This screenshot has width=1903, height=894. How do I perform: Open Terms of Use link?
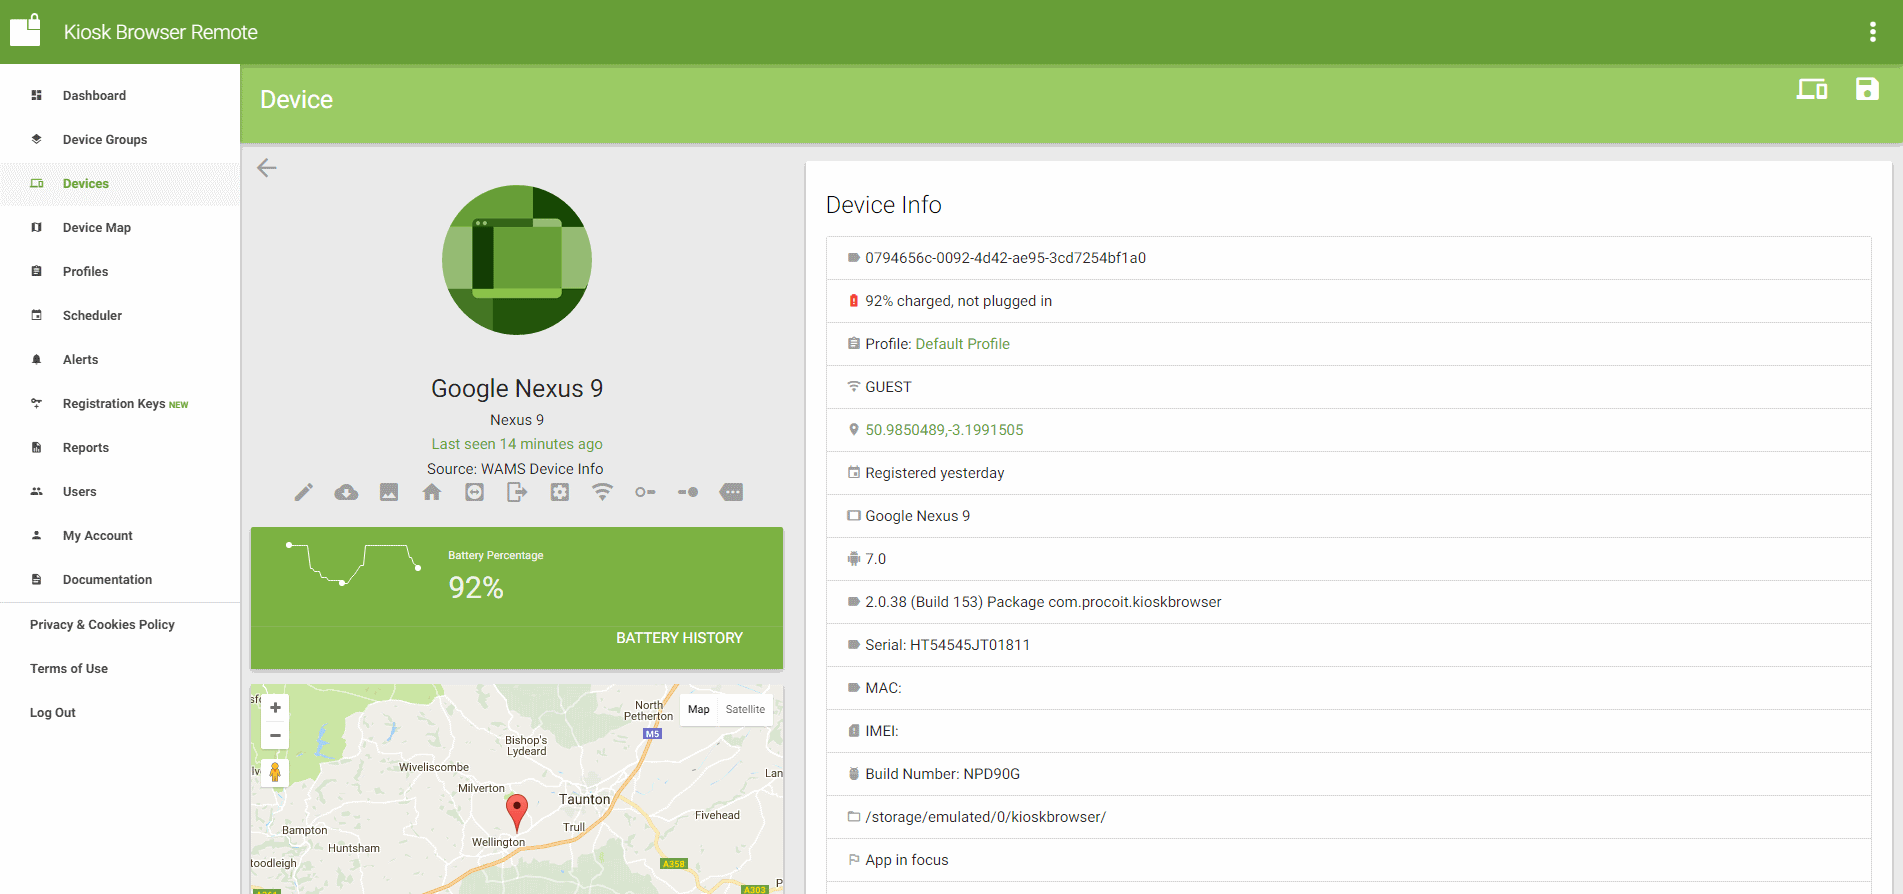point(69,669)
